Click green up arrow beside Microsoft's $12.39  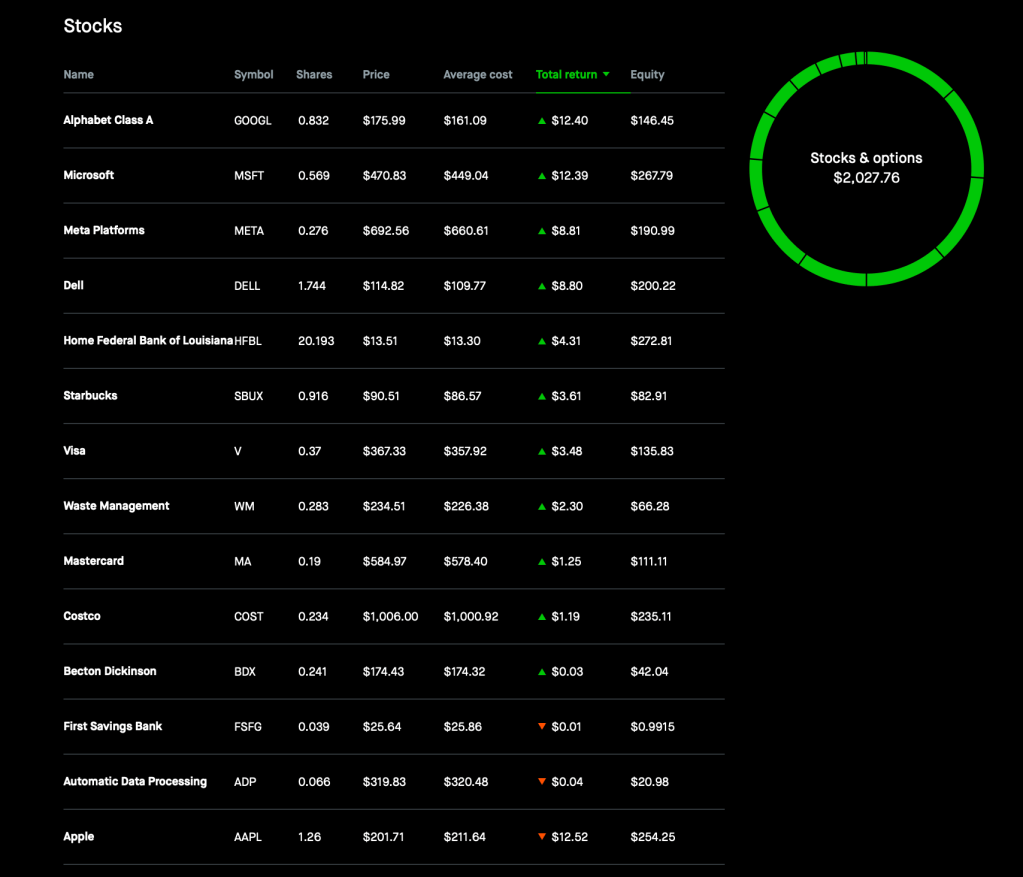tap(542, 176)
